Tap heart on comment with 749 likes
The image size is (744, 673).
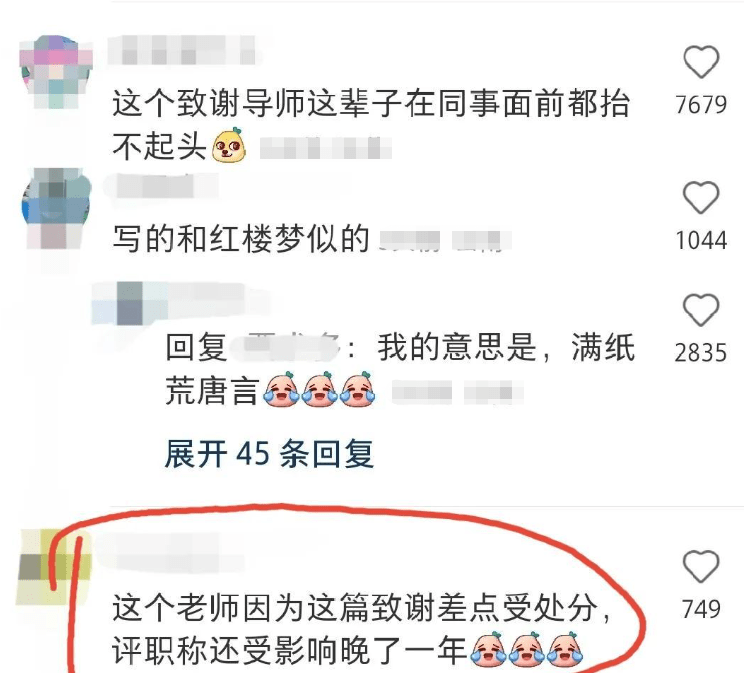point(701,566)
